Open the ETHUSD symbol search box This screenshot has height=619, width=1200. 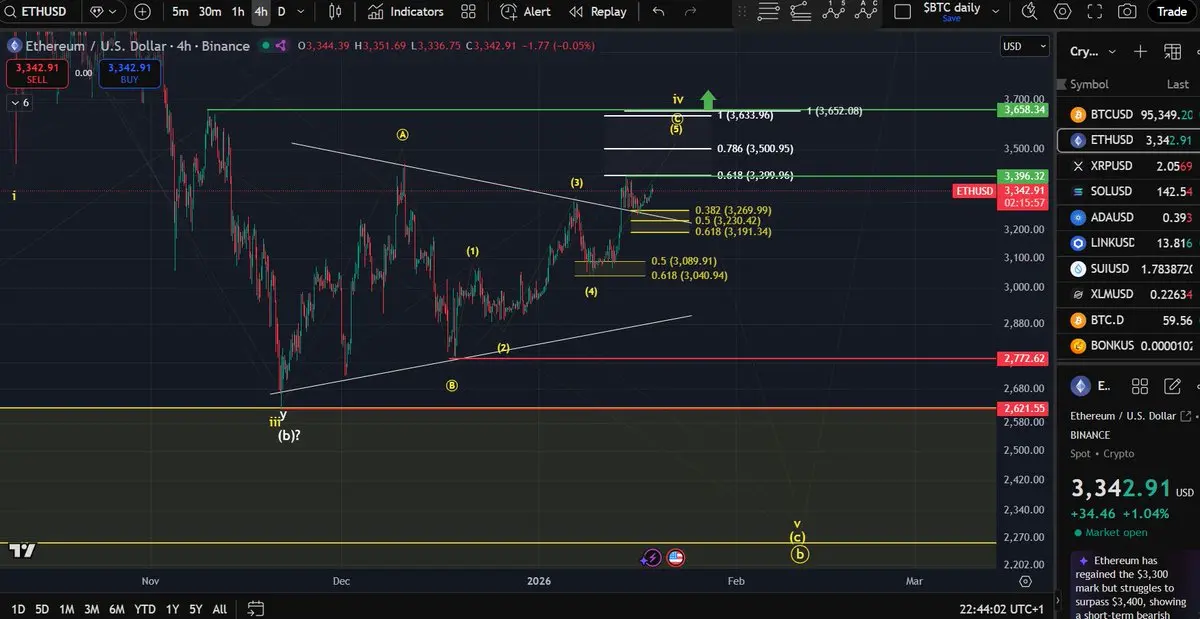pyautogui.click(x=40, y=12)
